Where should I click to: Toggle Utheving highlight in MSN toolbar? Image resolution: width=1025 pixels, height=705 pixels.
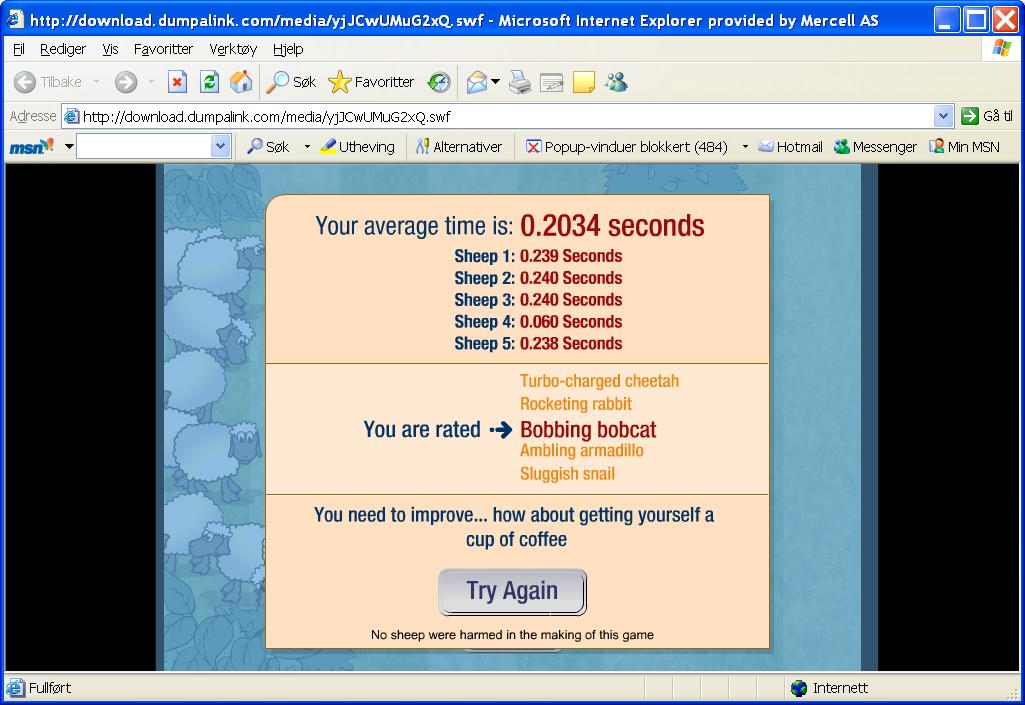coord(358,146)
